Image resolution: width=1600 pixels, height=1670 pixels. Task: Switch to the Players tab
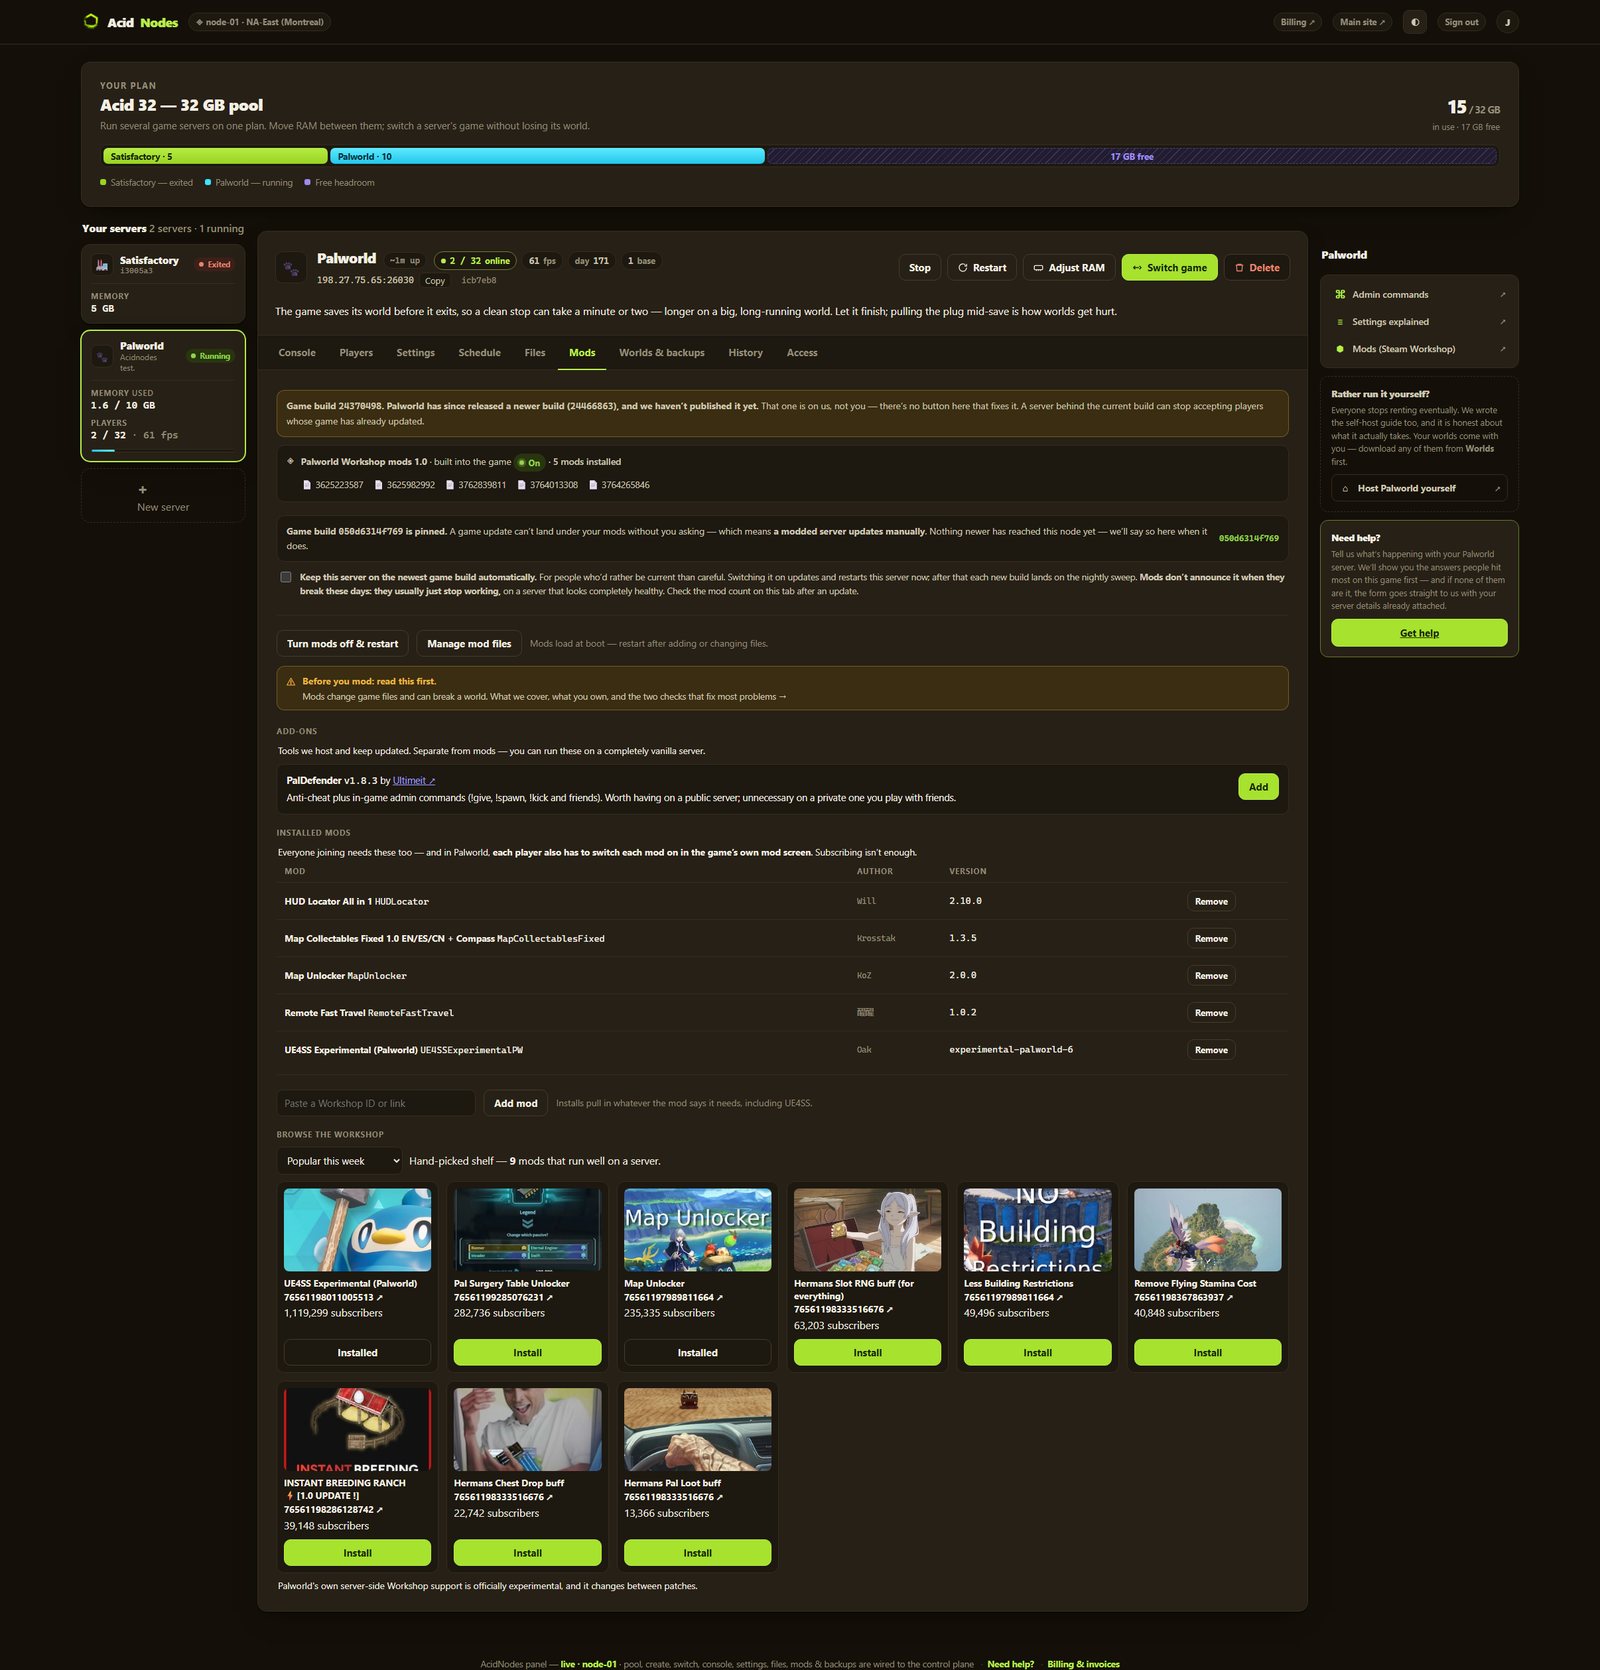[x=356, y=353]
